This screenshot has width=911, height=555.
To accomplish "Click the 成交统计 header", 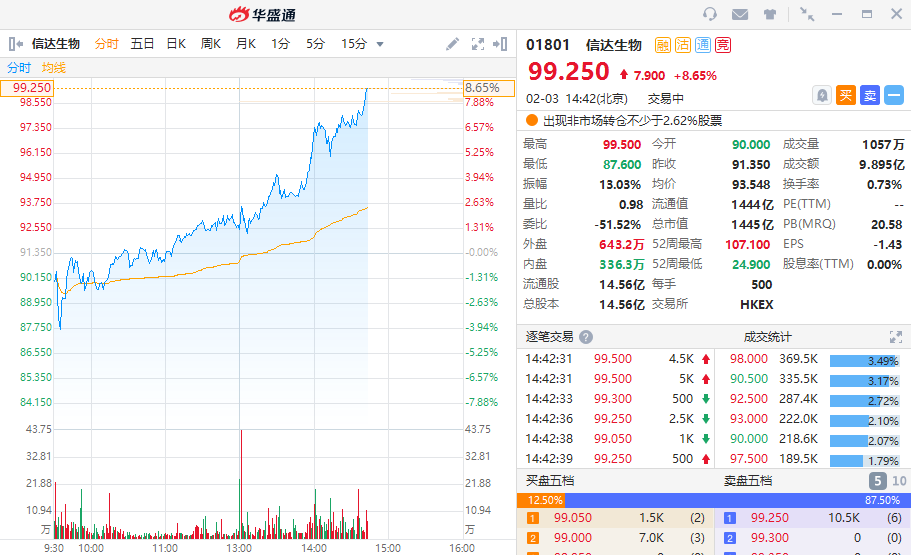I will [x=767, y=337].
